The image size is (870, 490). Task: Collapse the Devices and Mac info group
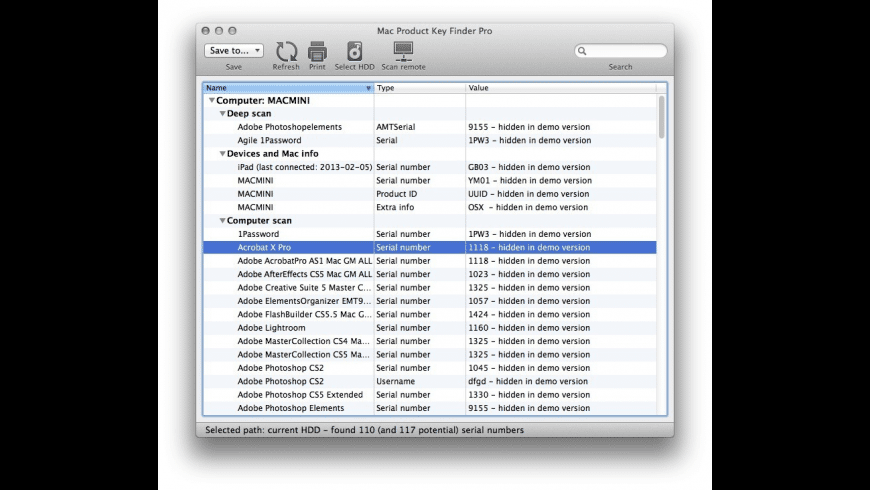(222, 154)
